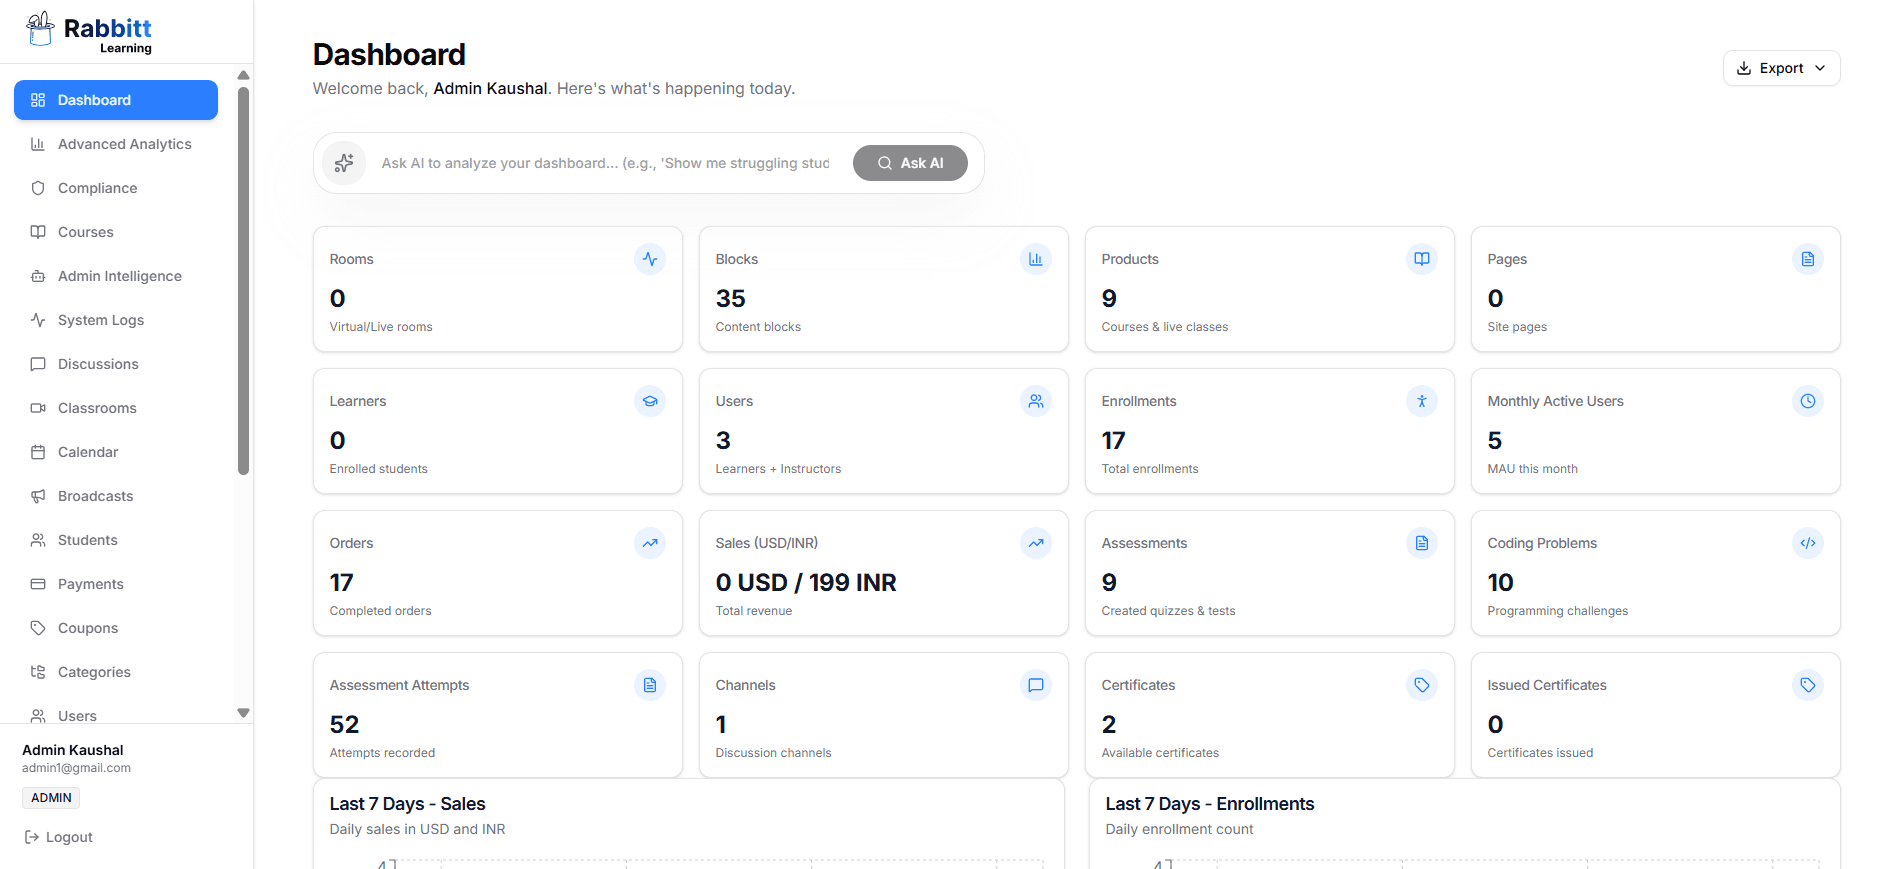The image size is (1895, 869).
Task: Click the '0 USD / 199 INR' revenue value
Action: (806, 582)
